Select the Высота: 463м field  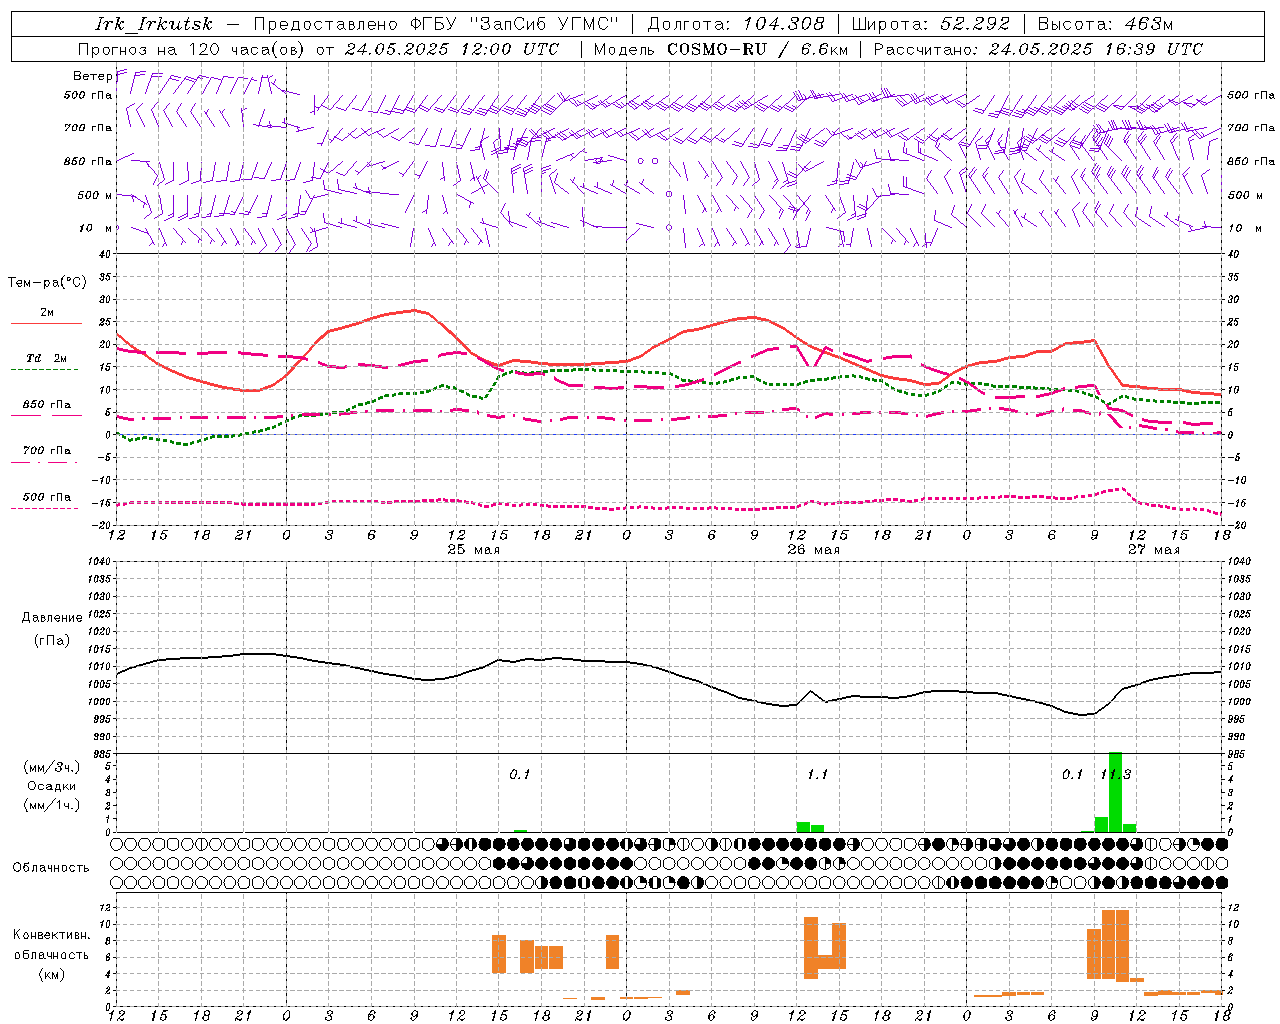(x=1105, y=24)
